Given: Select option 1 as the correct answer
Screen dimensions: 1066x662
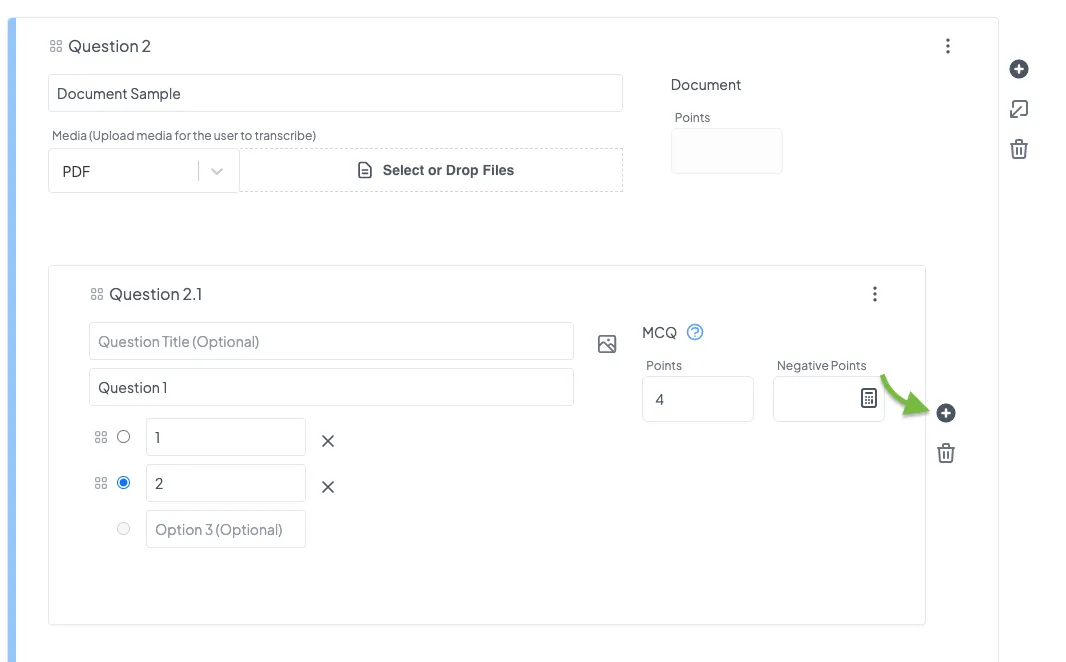Looking at the screenshot, I should [x=123, y=437].
